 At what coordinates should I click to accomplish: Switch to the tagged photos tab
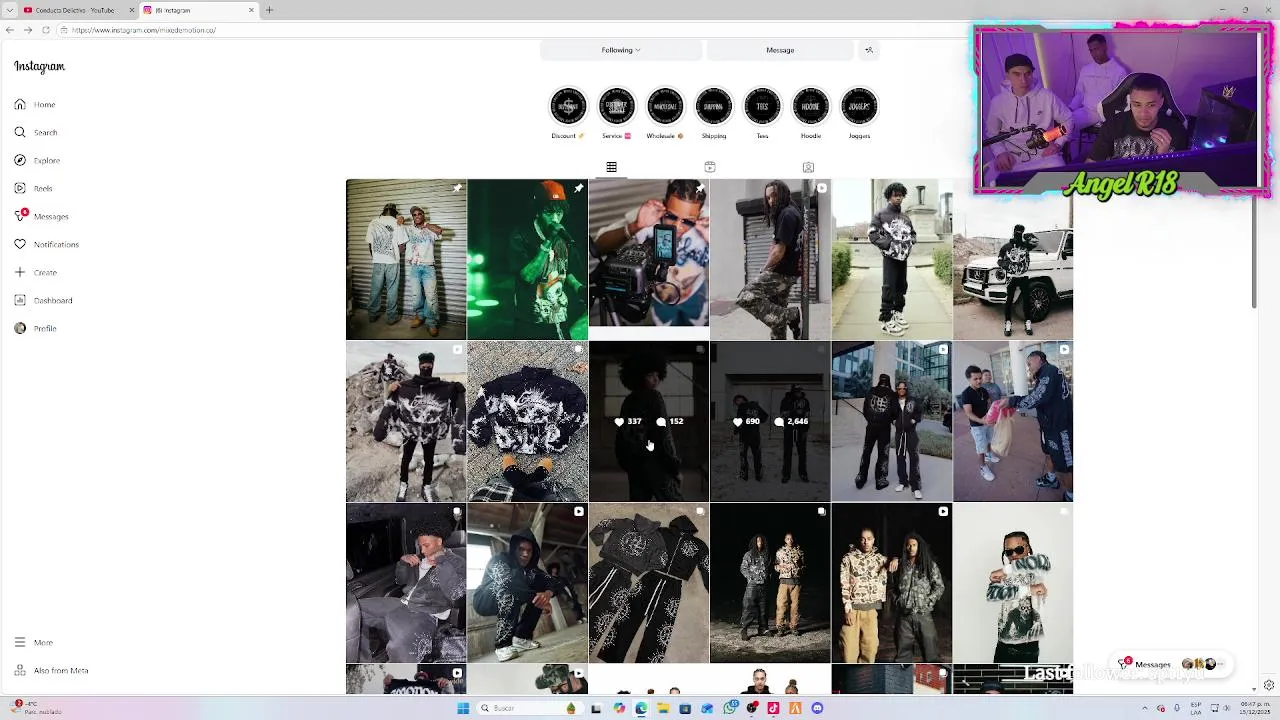[x=808, y=167]
